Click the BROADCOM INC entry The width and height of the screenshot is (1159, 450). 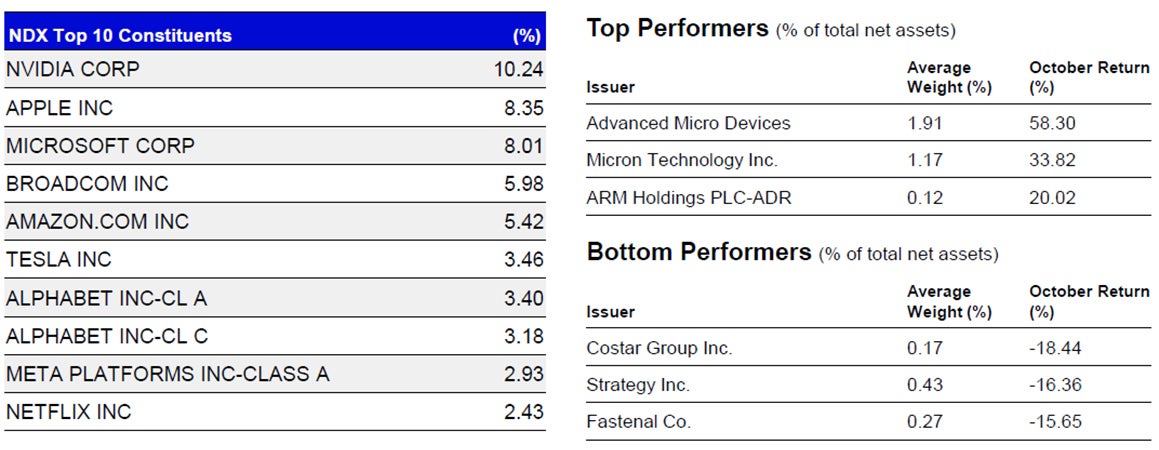click(87, 184)
